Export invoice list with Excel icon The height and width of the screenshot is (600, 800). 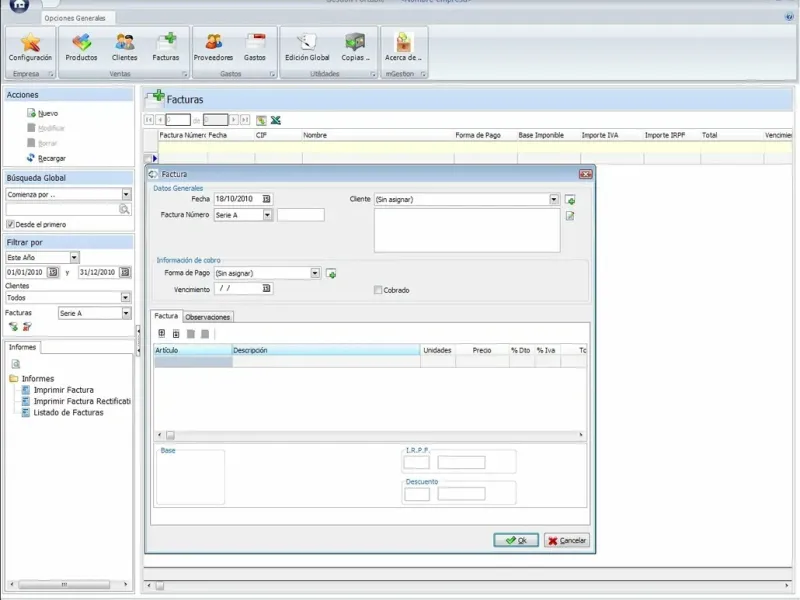276,120
